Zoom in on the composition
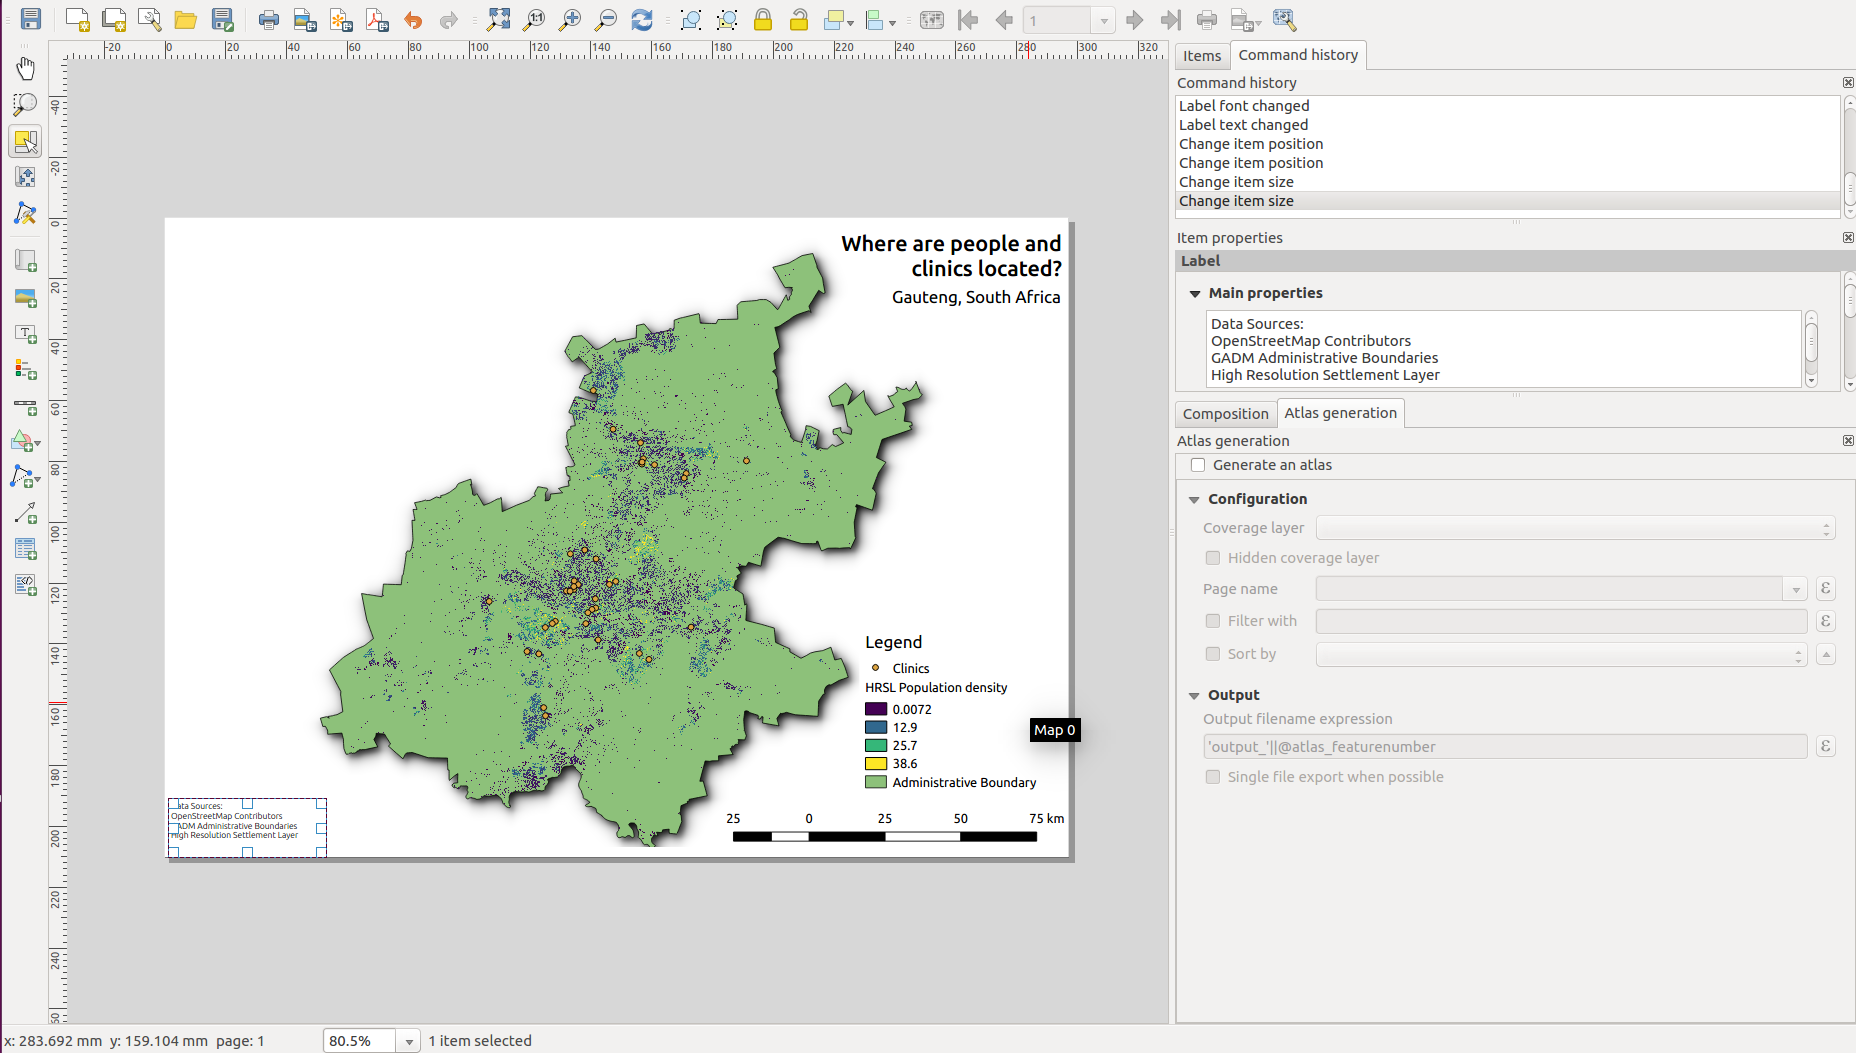1856x1053 pixels. (570, 19)
